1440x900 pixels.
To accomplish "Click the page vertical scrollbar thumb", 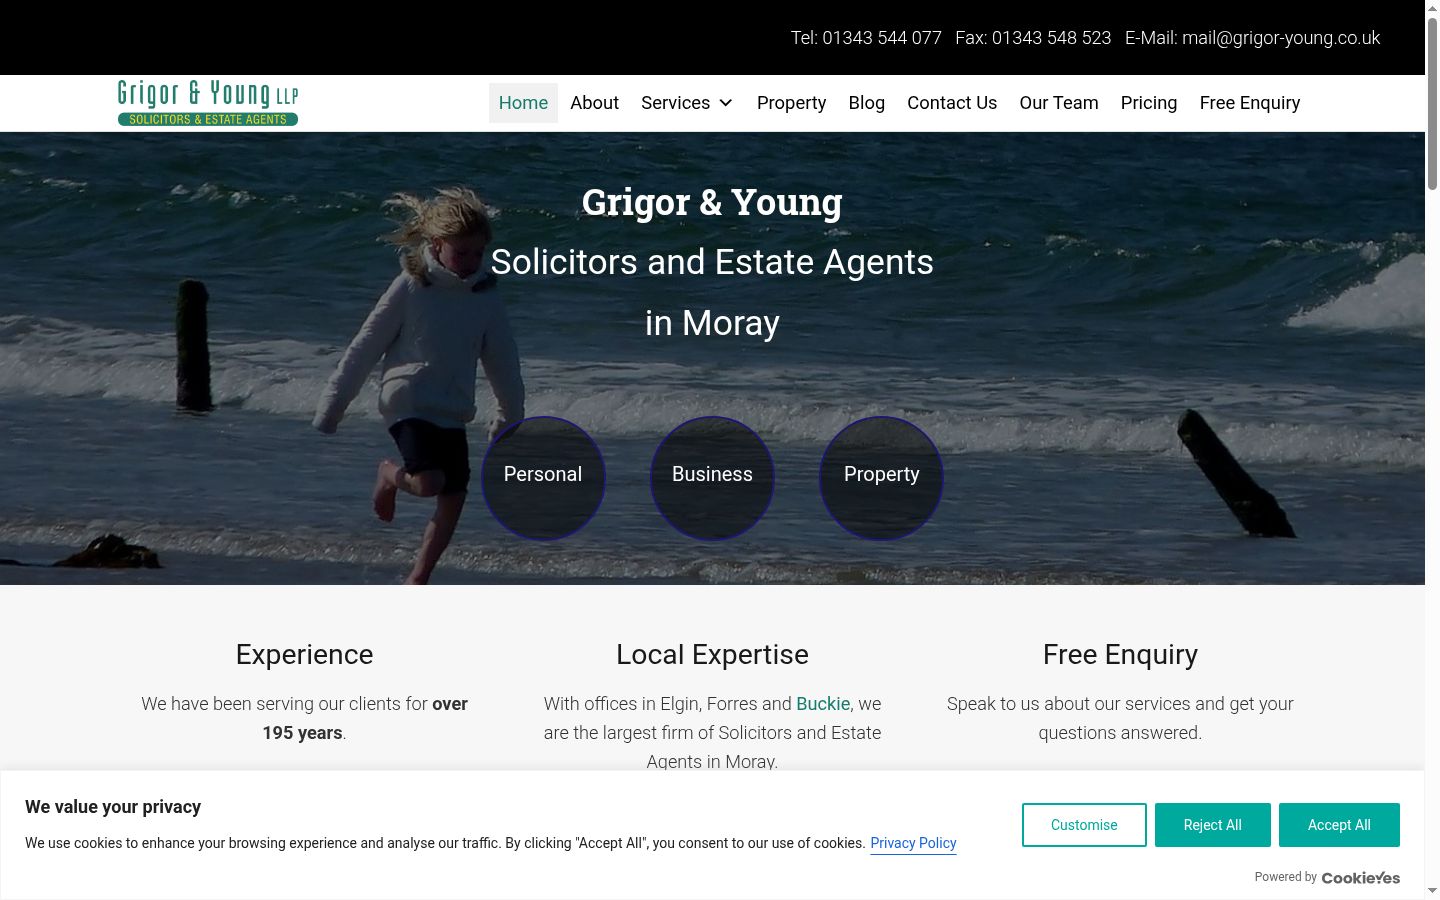I will [x=1432, y=102].
